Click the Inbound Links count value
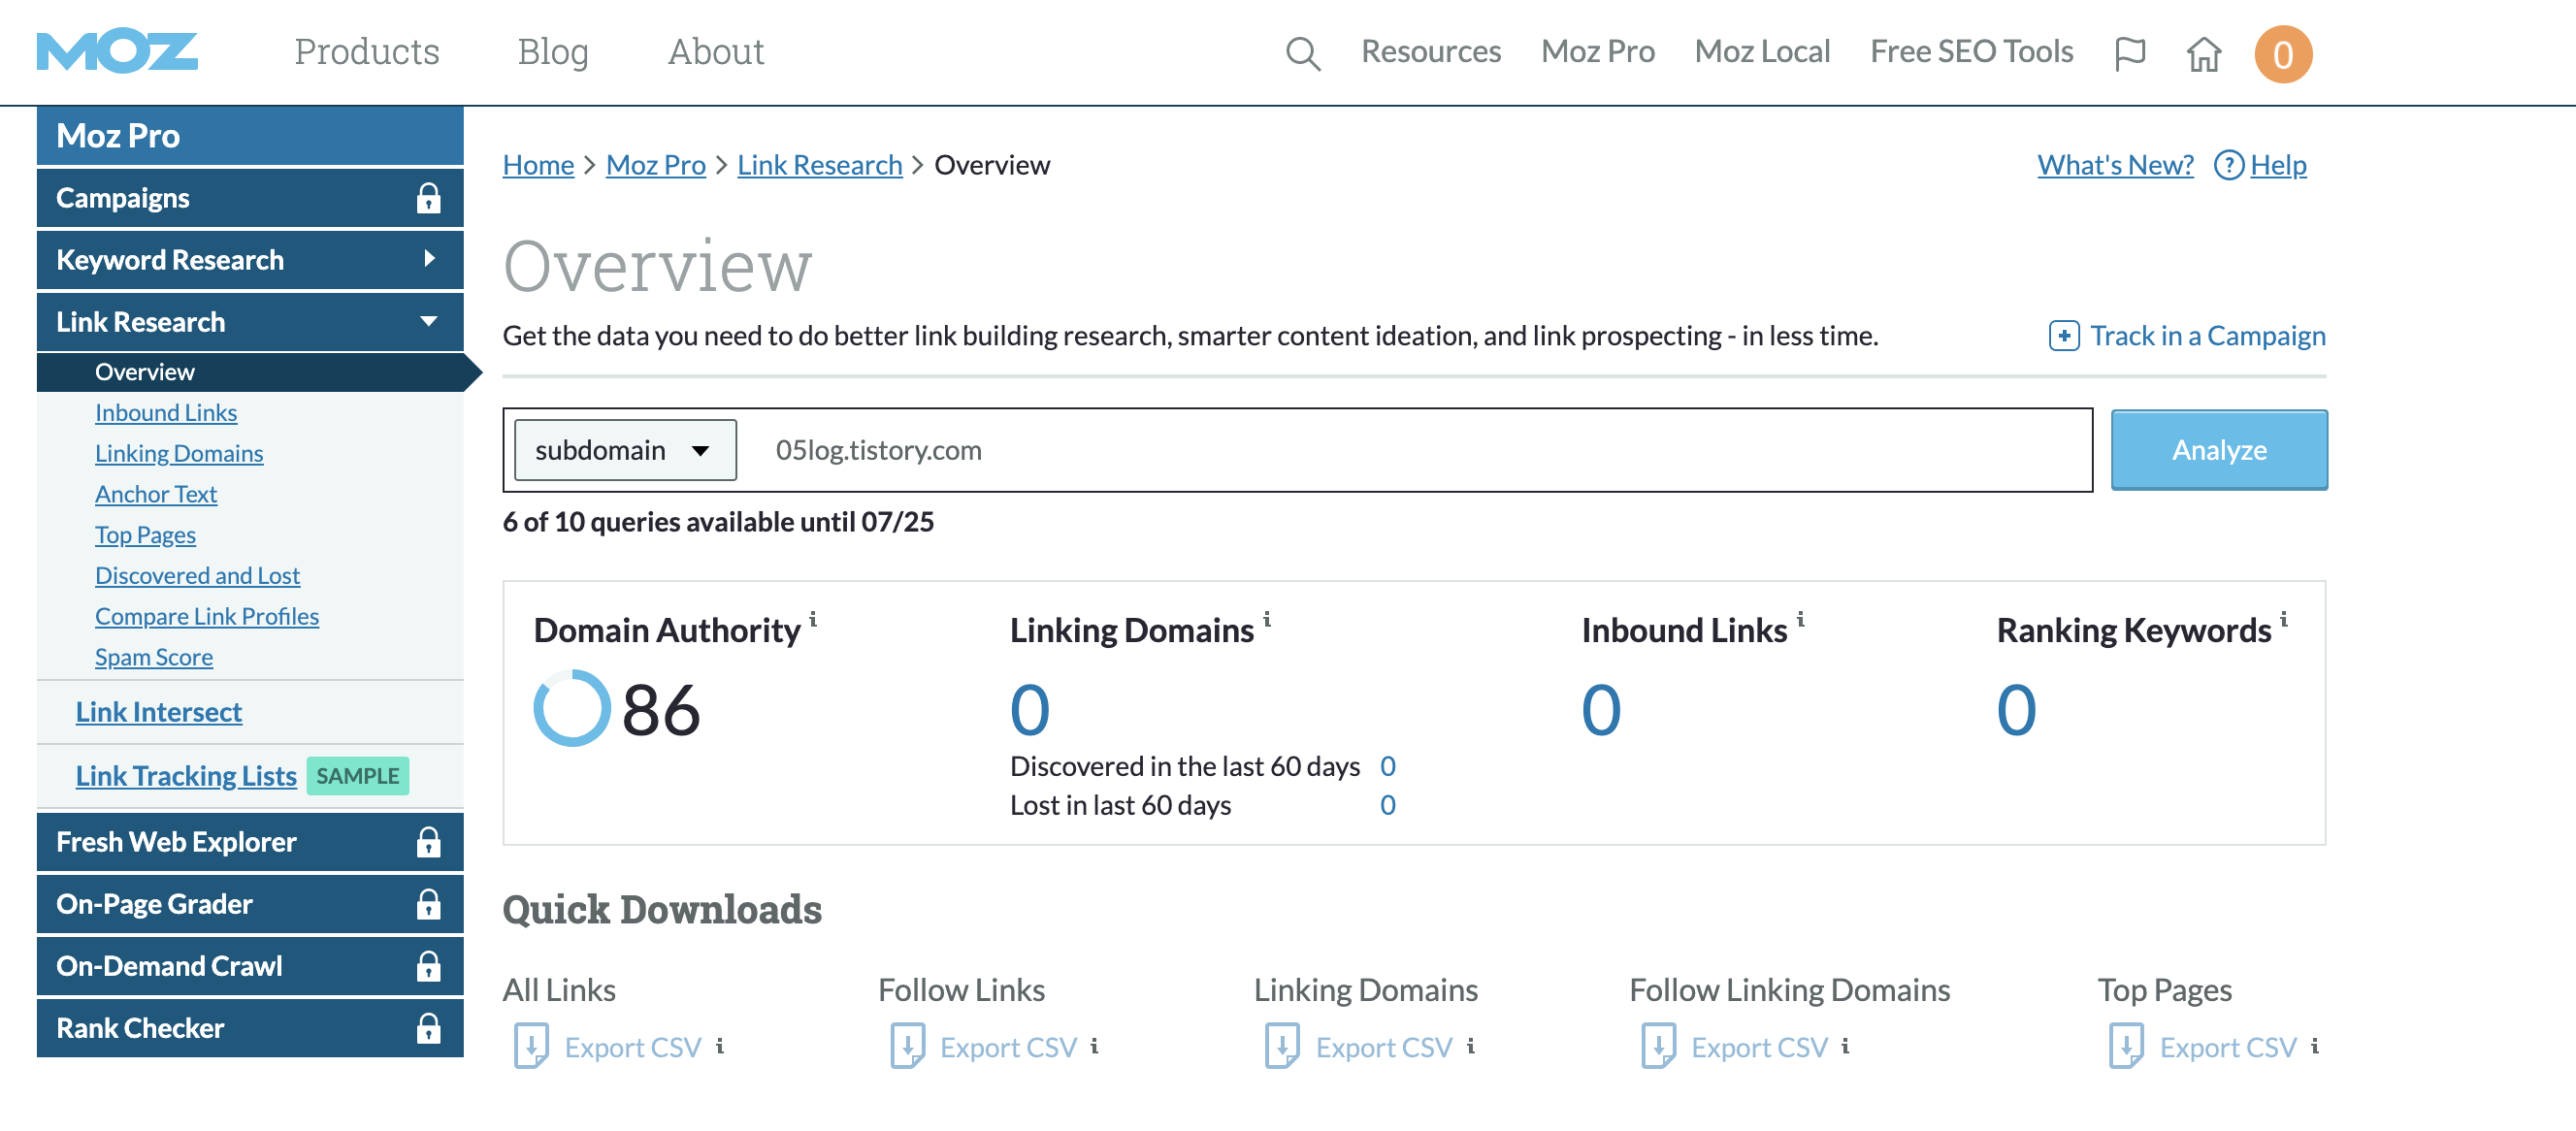 click(x=1601, y=709)
